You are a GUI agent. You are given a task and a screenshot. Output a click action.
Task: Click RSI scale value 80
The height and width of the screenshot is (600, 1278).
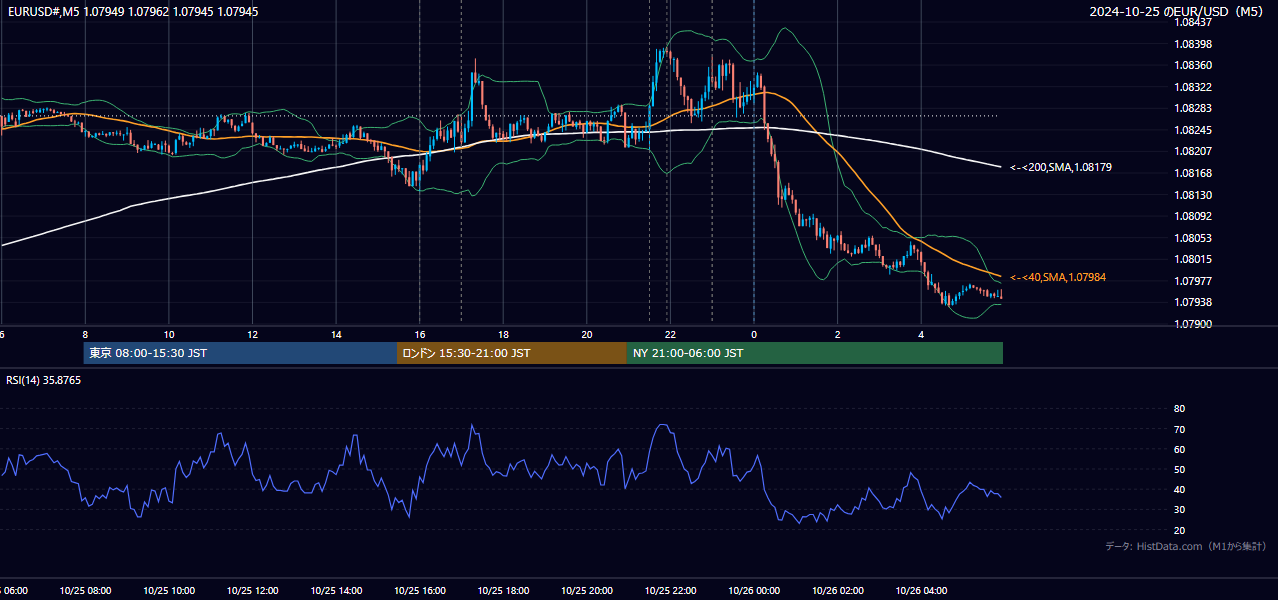(x=1179, y=409)
